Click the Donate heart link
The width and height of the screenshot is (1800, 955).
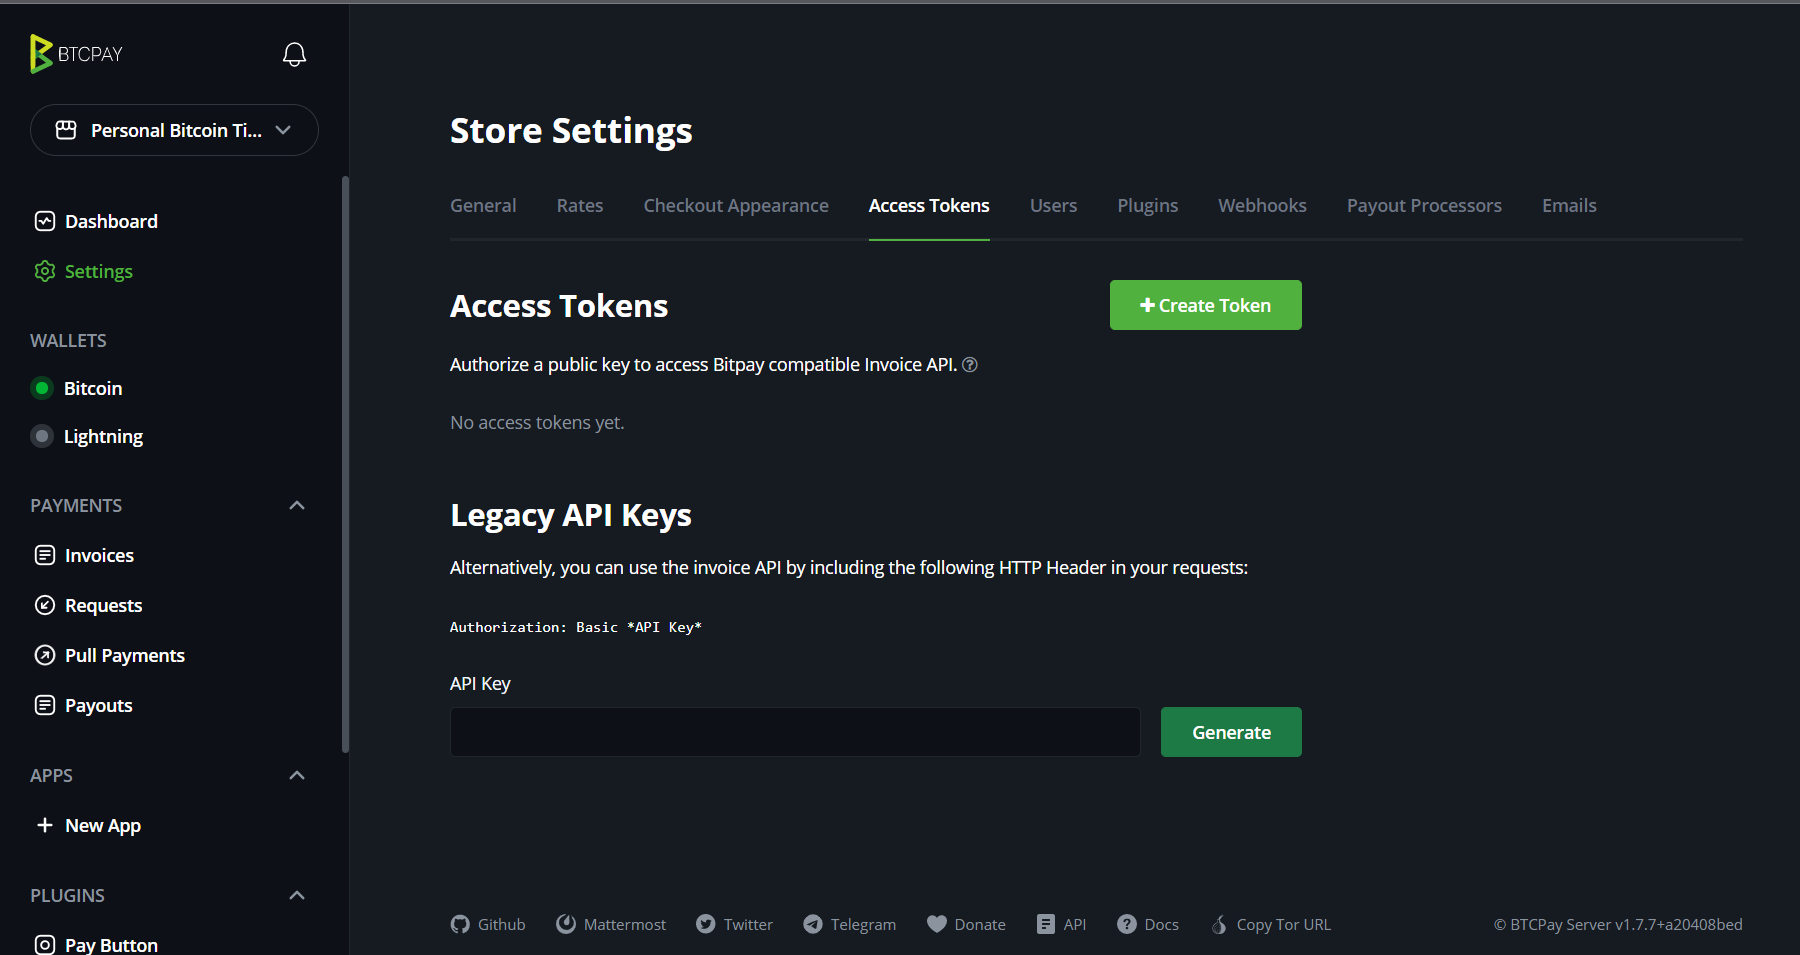point(966,924)
